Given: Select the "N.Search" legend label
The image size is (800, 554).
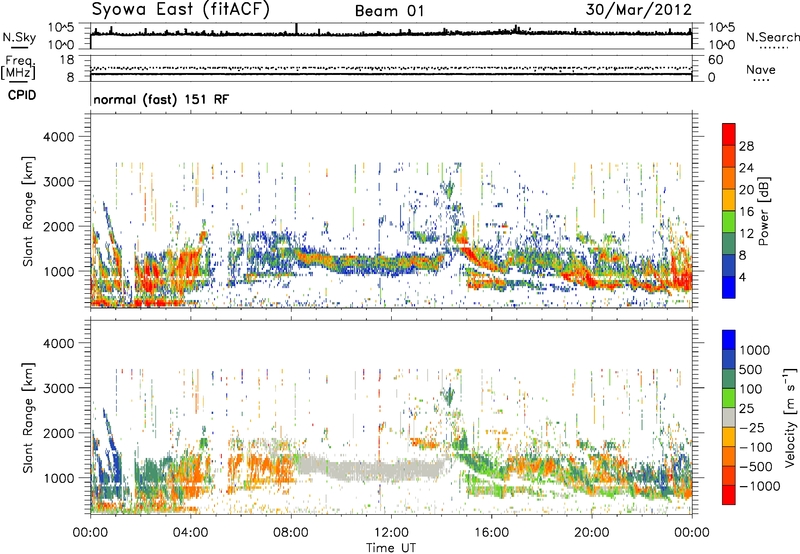Looking at the screenshot, I should pyautogui.click(x=772, y=37).
